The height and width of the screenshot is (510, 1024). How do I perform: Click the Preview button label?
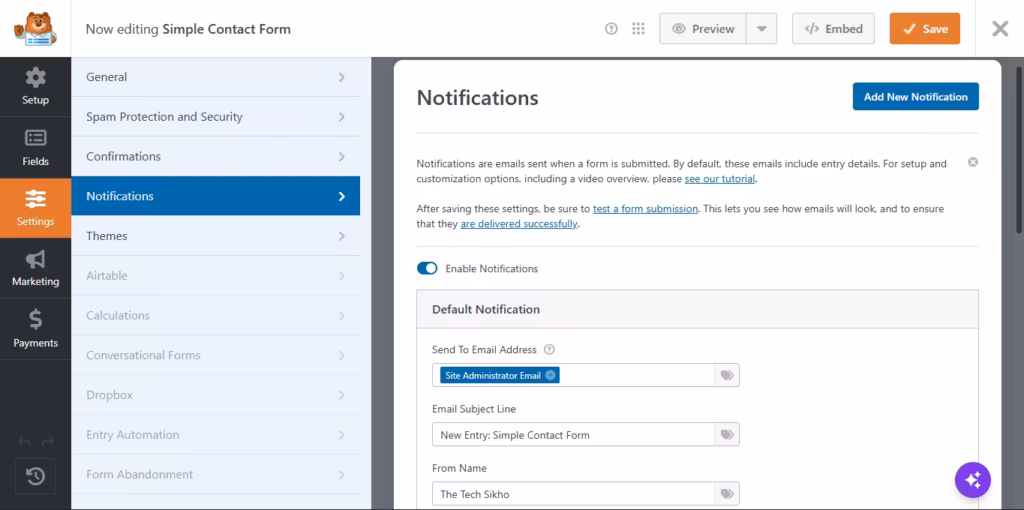[713, 29]
